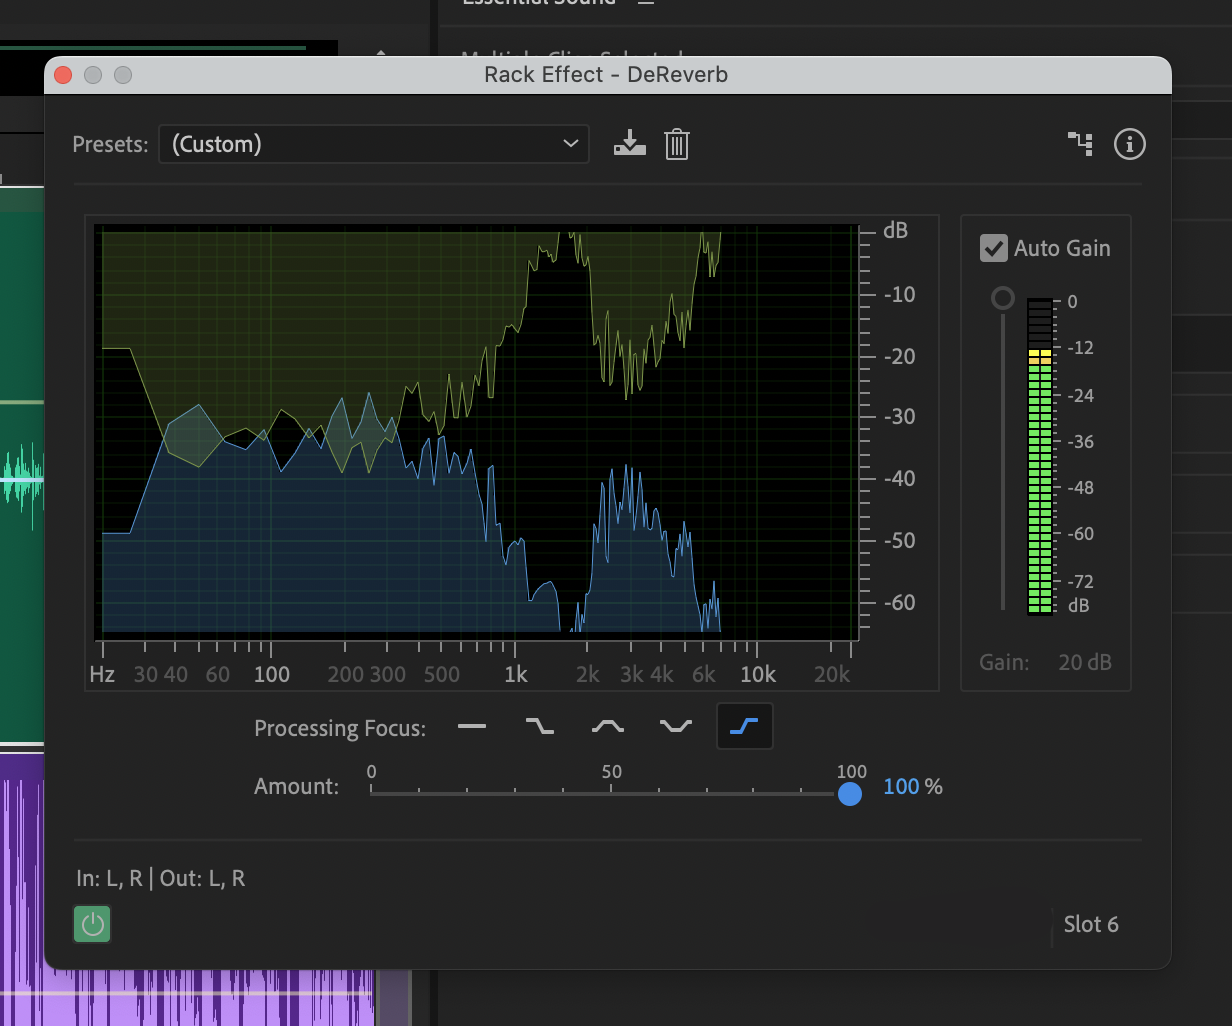Screen dimensions: 1232x1026
Task: Toggle the DeReverb effect power button
Action: click(91, 924)
